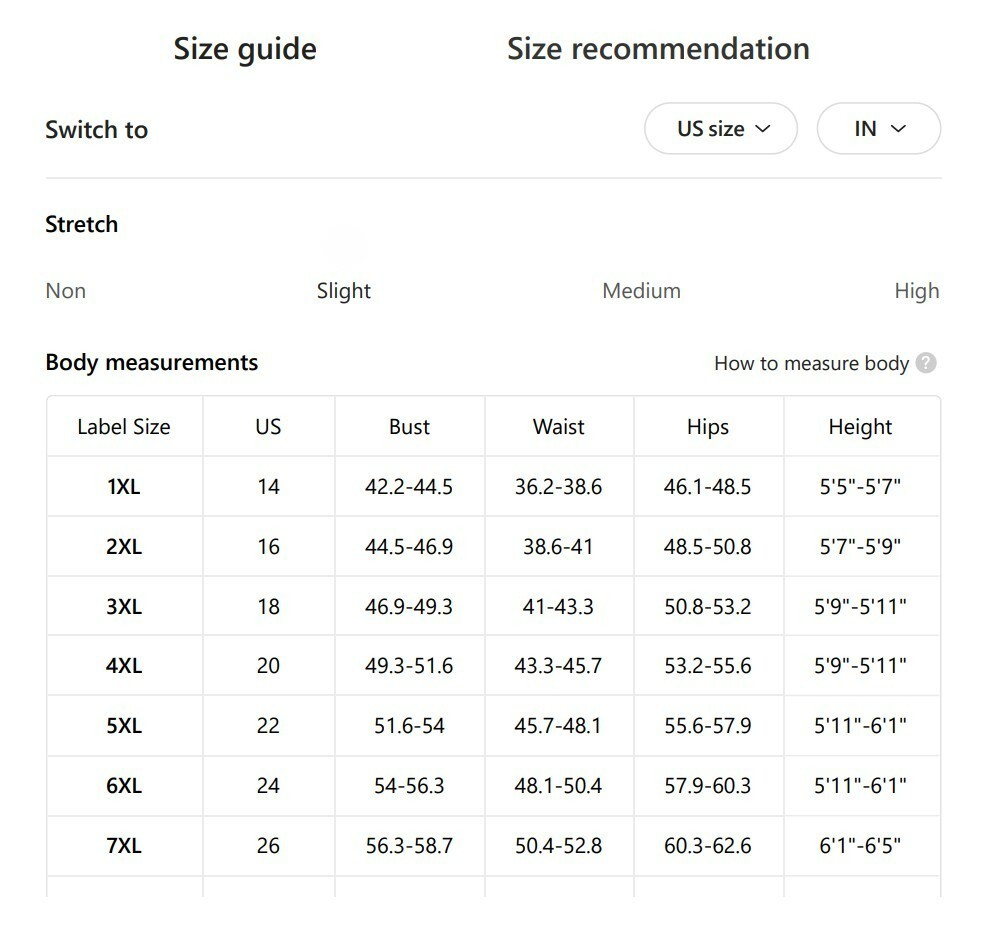Select the Medium stretch level label
The image size is (999, 943).
coord(642,291)
